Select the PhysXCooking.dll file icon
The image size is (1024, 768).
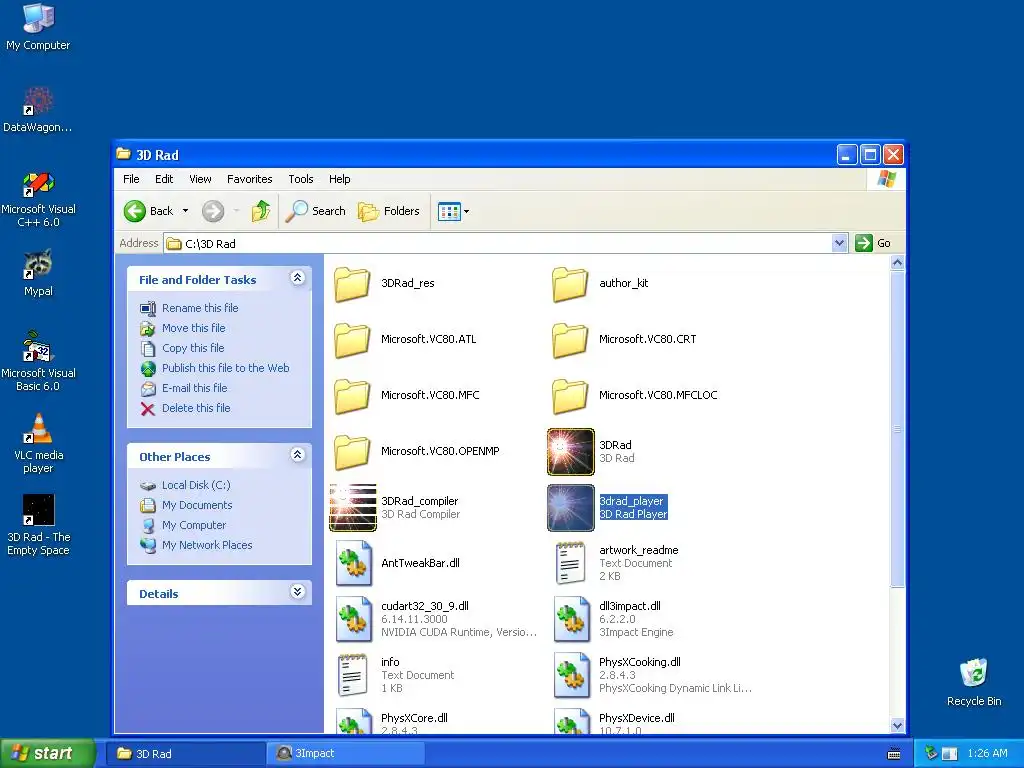[x=571, y=675]
